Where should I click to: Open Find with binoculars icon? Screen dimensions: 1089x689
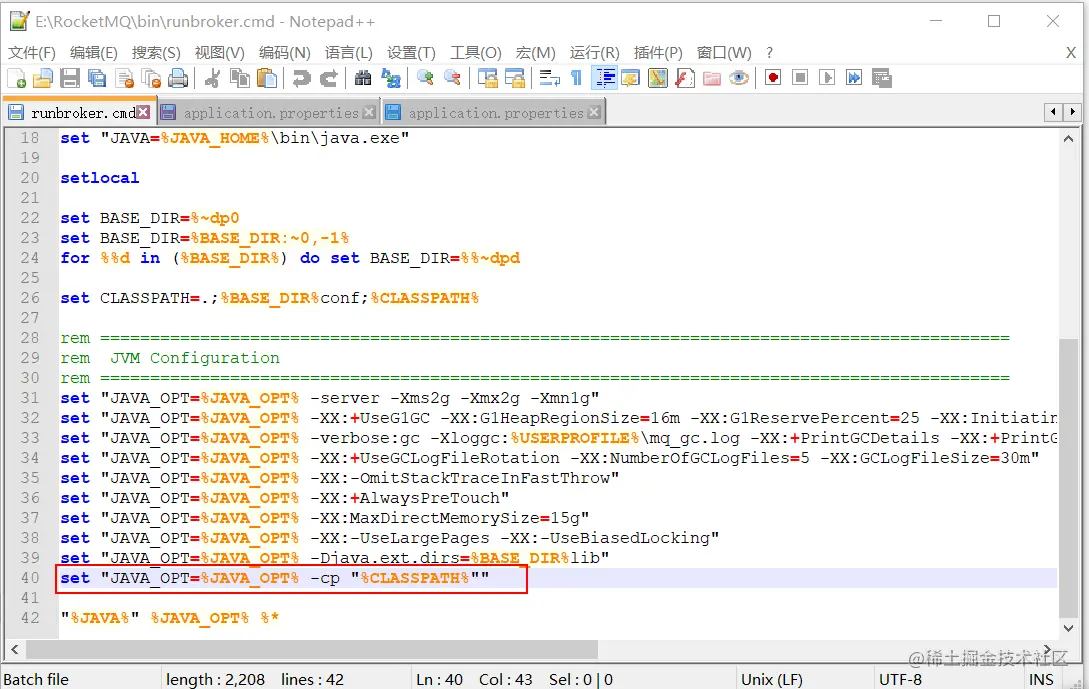pos(363,78)
